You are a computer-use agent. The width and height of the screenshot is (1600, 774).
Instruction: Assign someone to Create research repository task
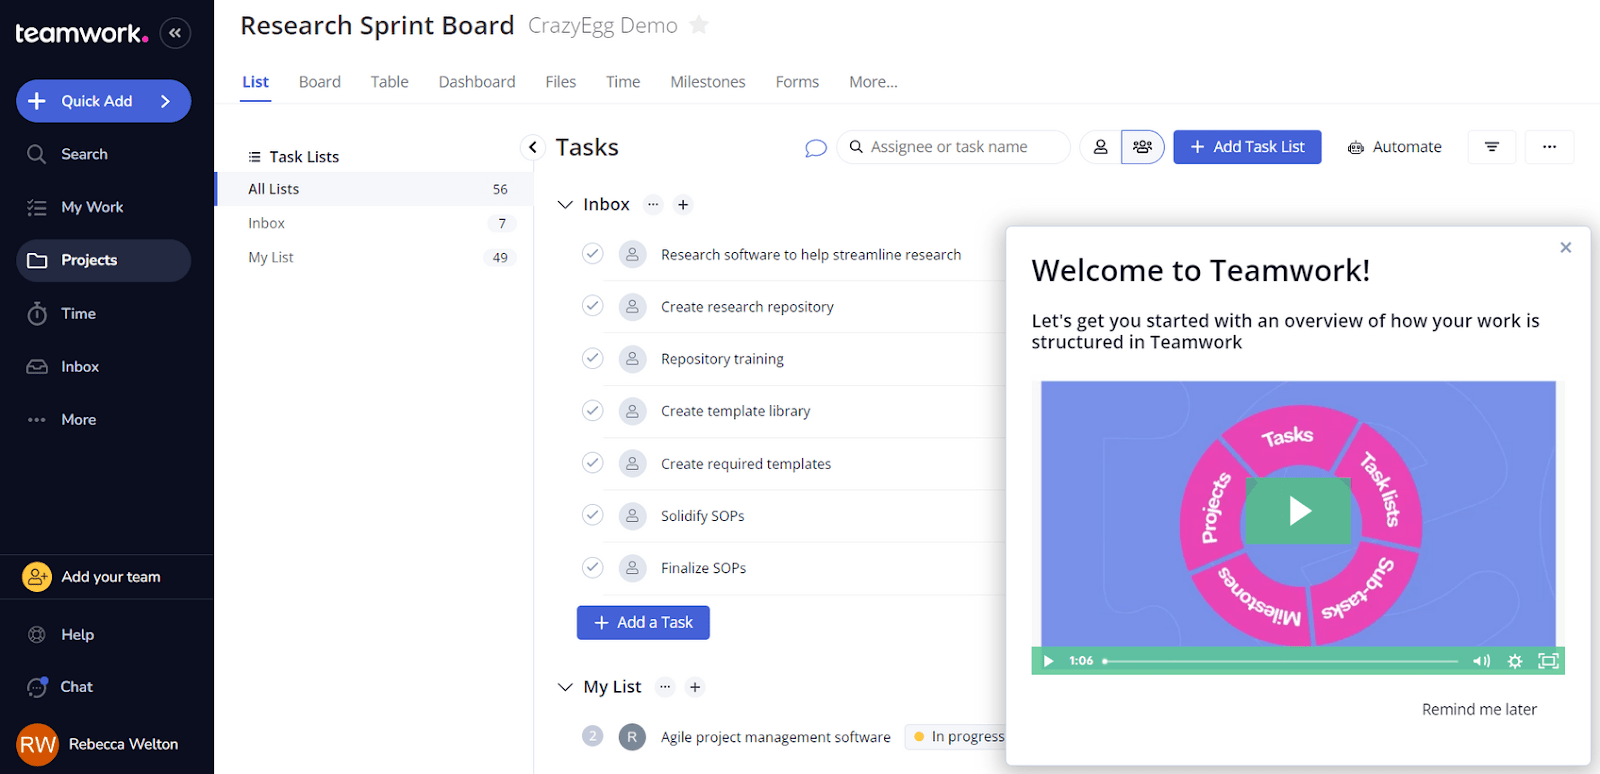click(632, 306)
